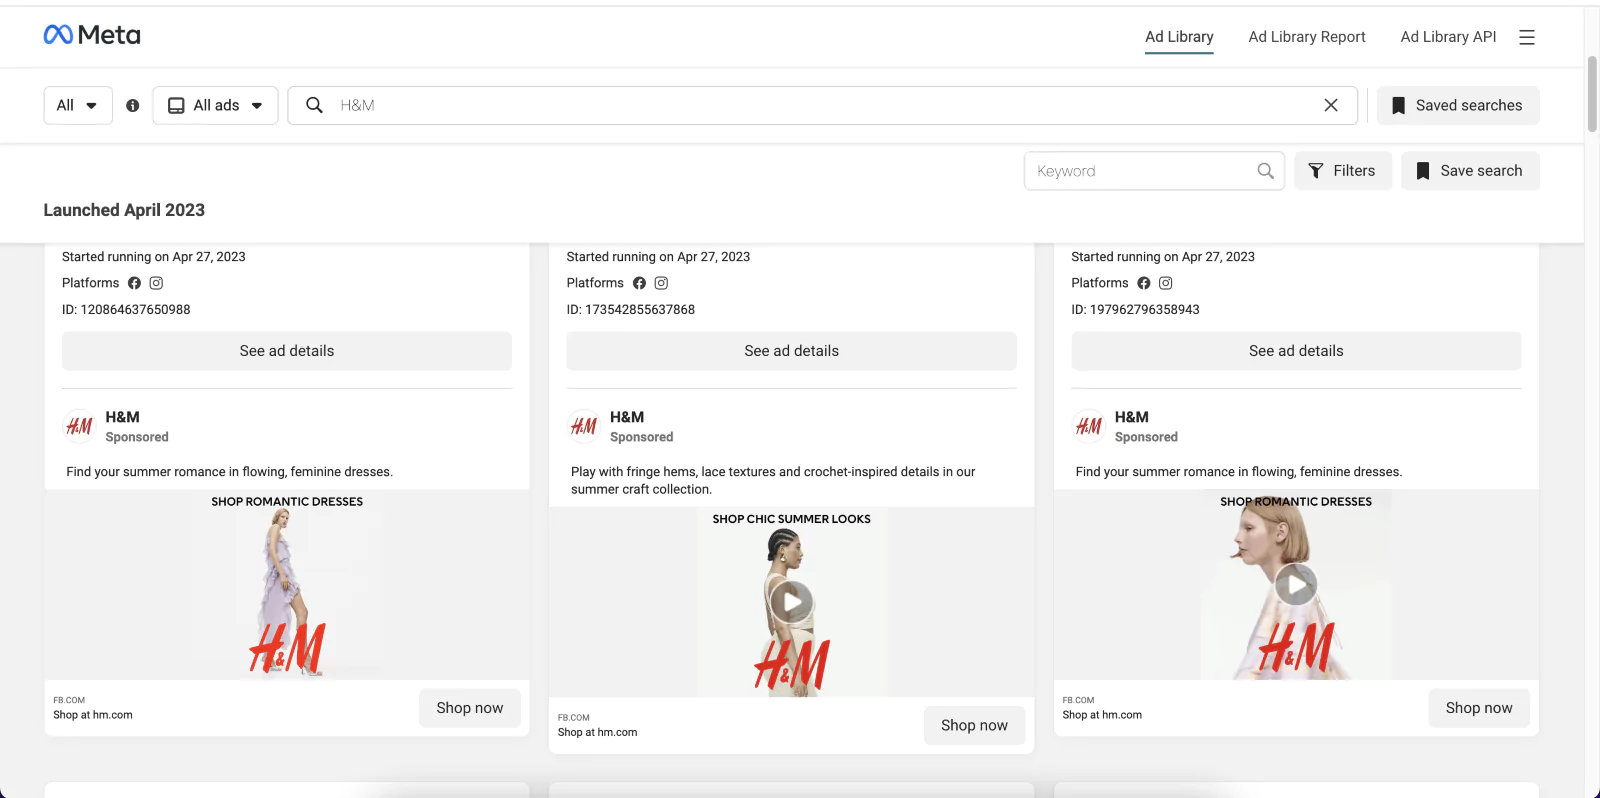See ad details for ID 197962796358943
1600x798 pixels.
[1296, 351]
